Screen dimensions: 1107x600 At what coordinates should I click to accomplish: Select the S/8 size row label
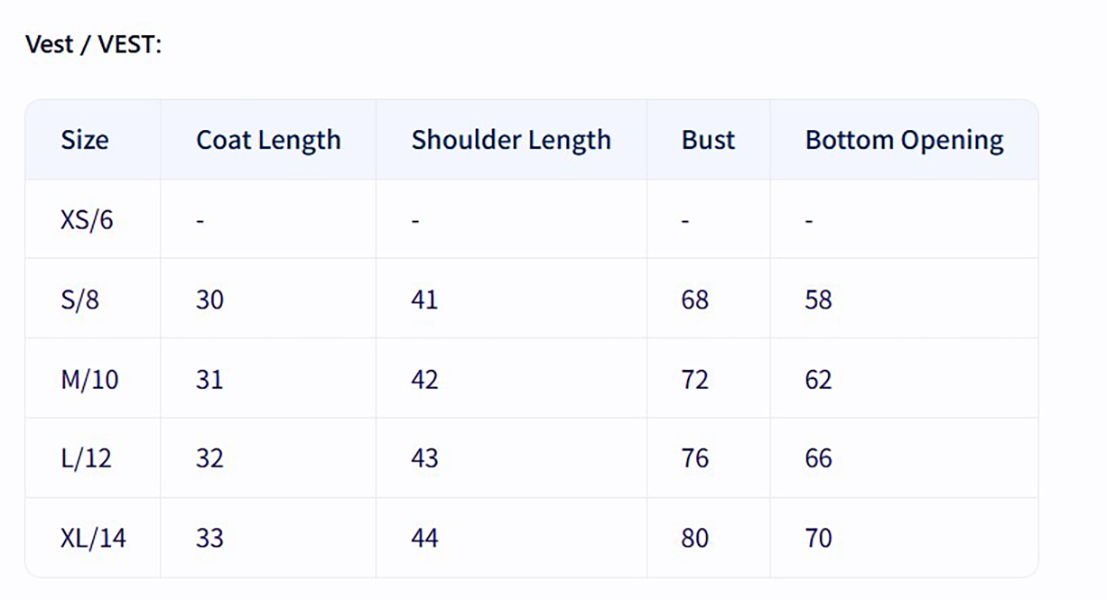pos(80,299)
